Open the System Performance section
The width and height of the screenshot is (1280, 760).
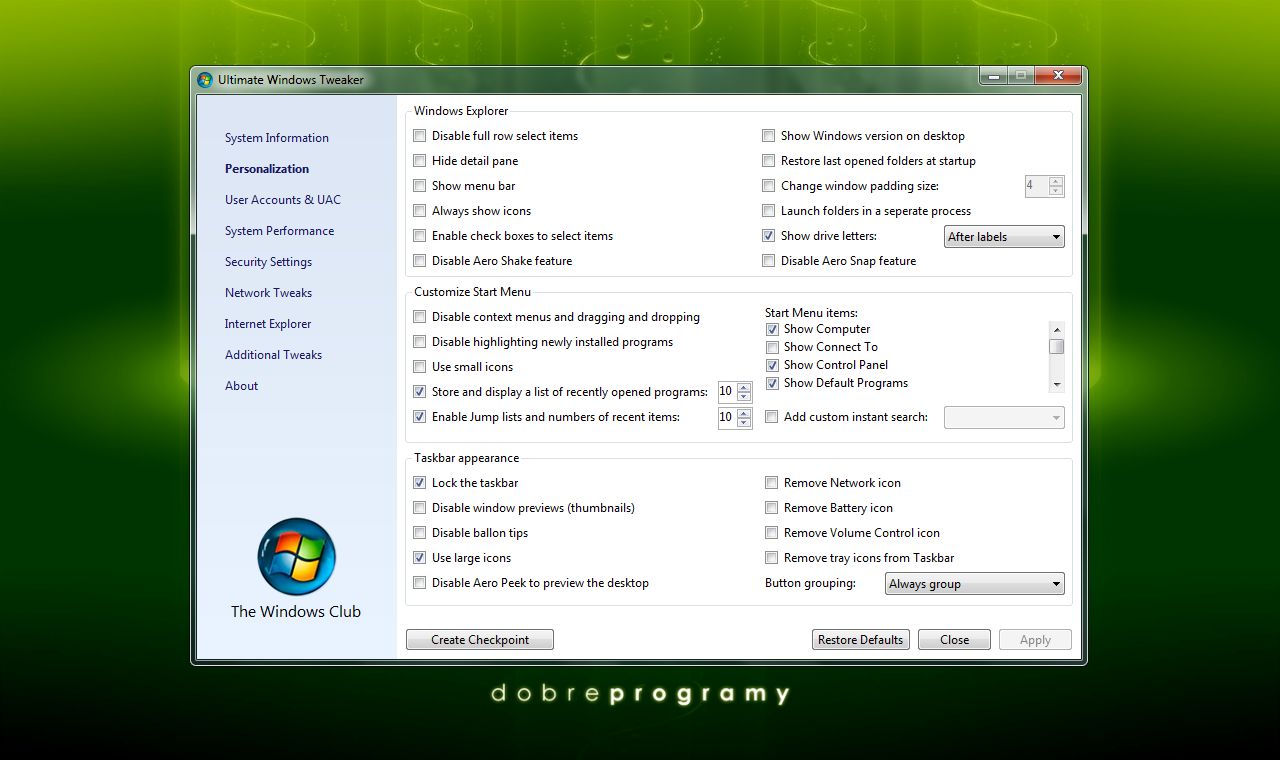click(x=280, y=231)
